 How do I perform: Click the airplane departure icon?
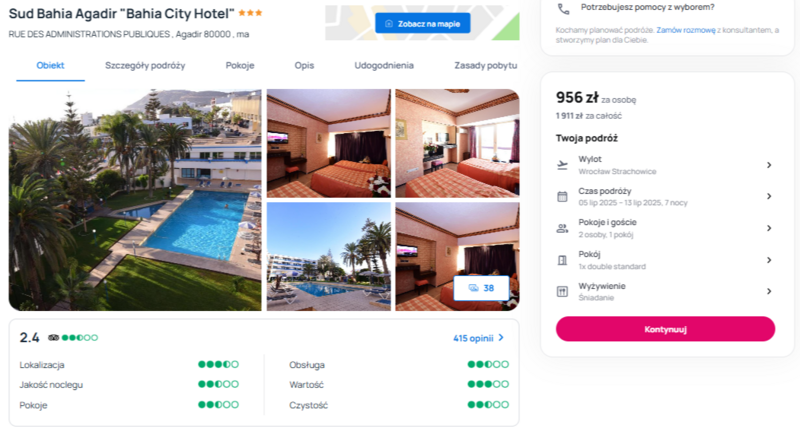[562, 165]
